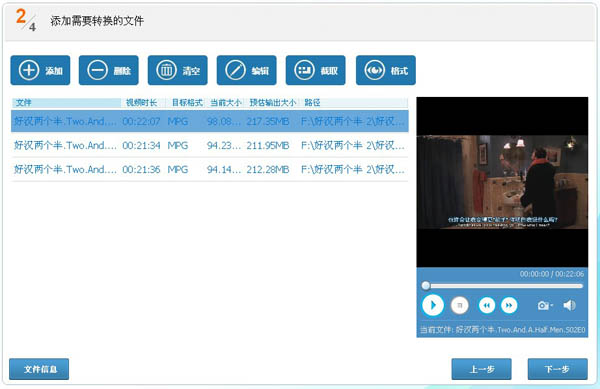This screenshot has width=600, height=389.
Task: Rewind the preview video
Action: coord(487,305)
